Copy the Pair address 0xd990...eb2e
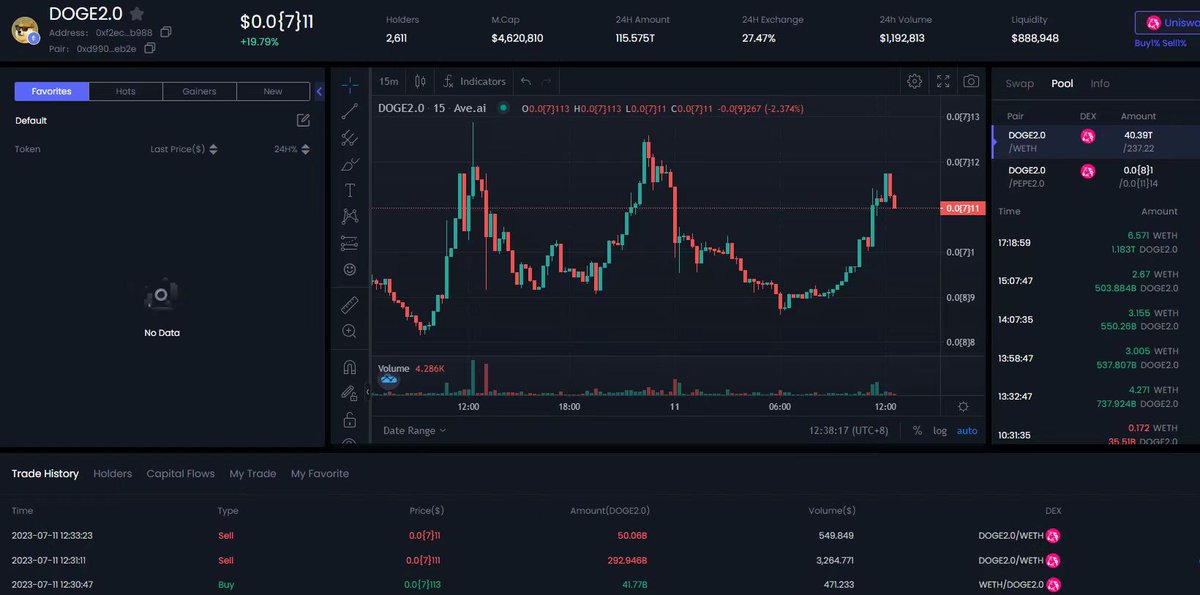This screenshot has height=595, width=1200. (150, 48)
